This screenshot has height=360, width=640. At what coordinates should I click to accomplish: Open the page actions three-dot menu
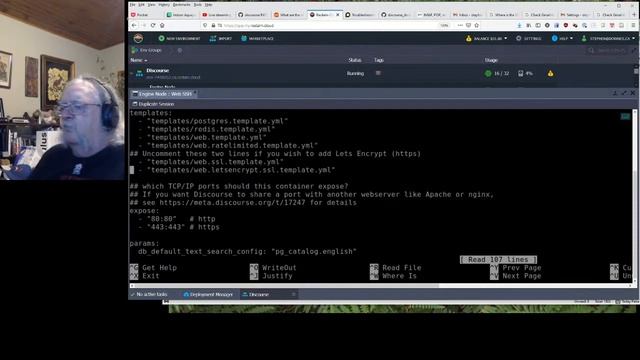click(460, 25)
